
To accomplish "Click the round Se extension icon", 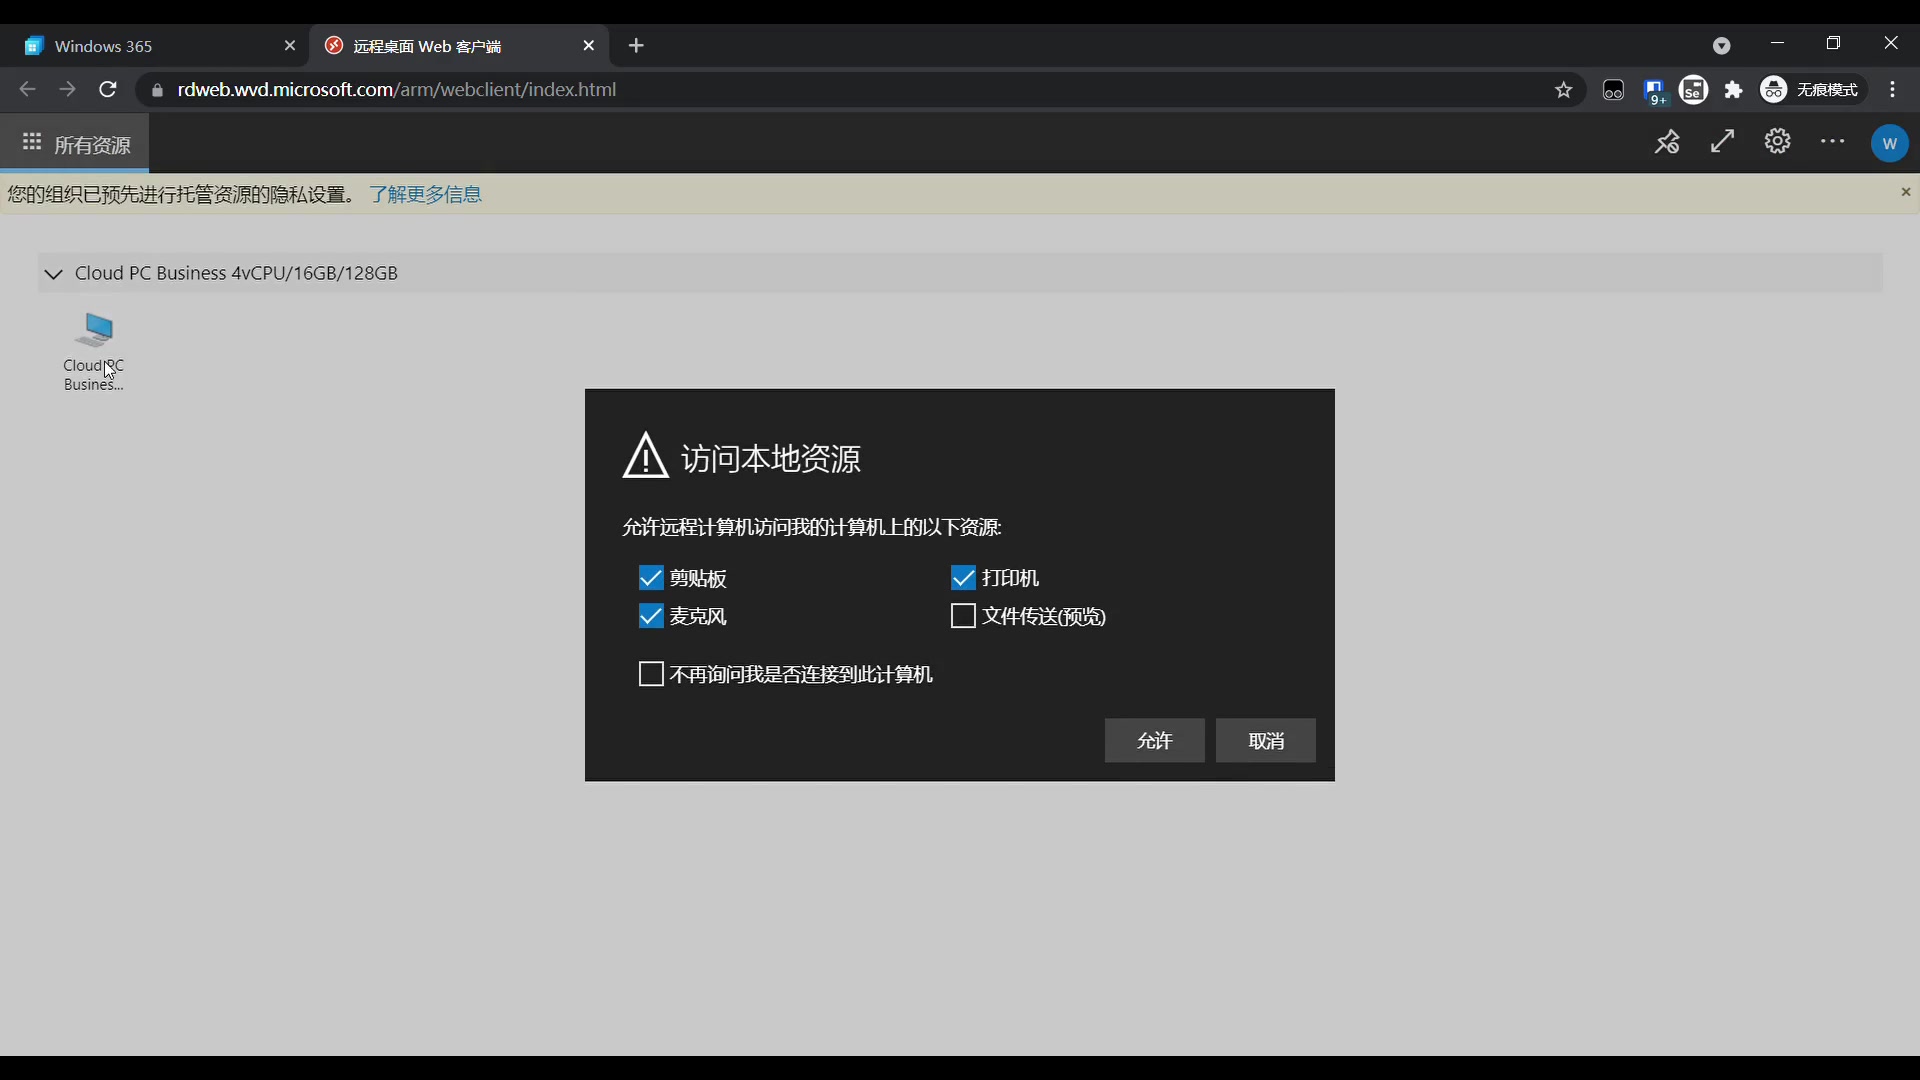I will [1693, 90].
